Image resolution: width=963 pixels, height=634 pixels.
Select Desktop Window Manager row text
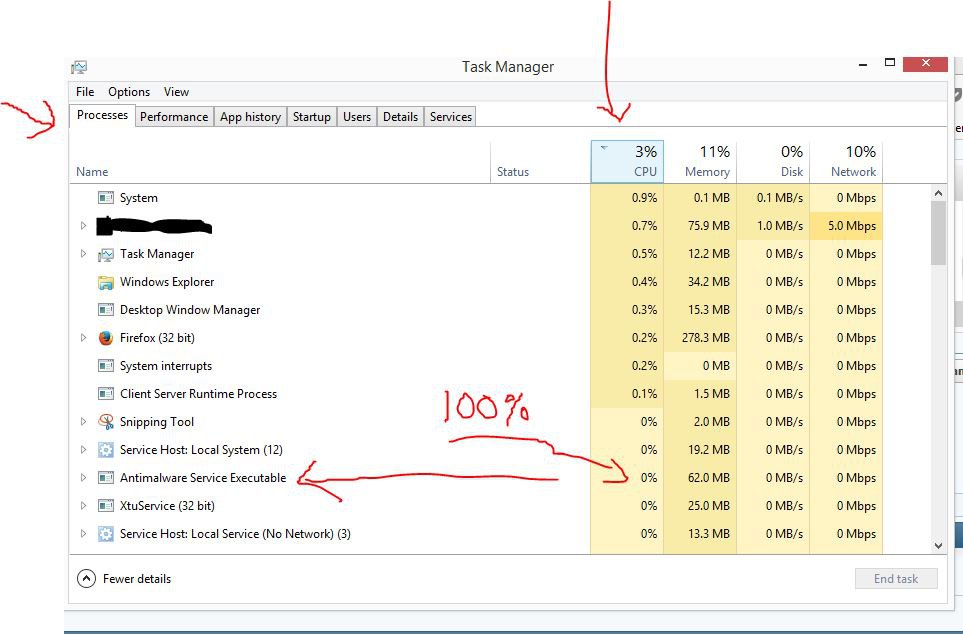[x=190, y=310]
